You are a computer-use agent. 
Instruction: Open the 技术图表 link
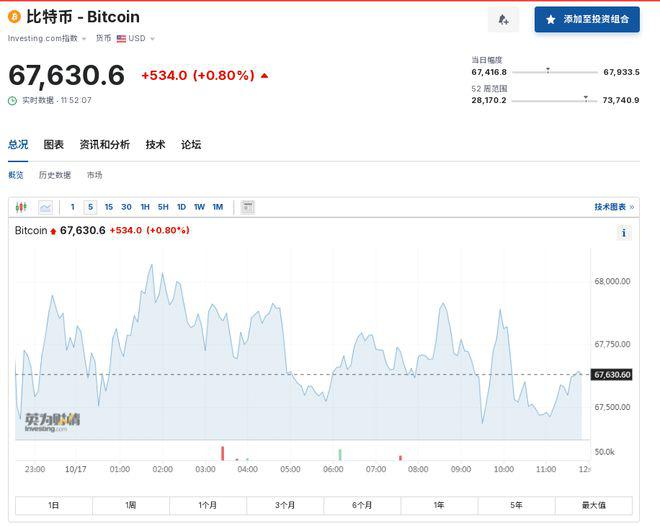click(x=614, y=207)
